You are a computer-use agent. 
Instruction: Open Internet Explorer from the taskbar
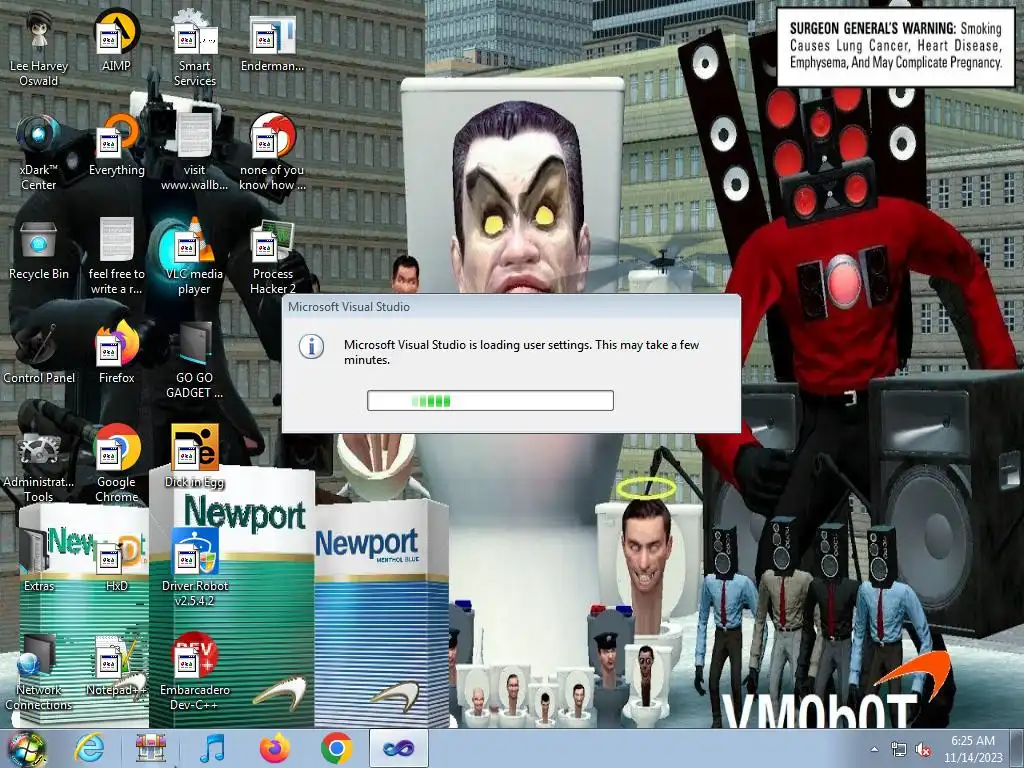pyautogui.click(x=89, y=748)
